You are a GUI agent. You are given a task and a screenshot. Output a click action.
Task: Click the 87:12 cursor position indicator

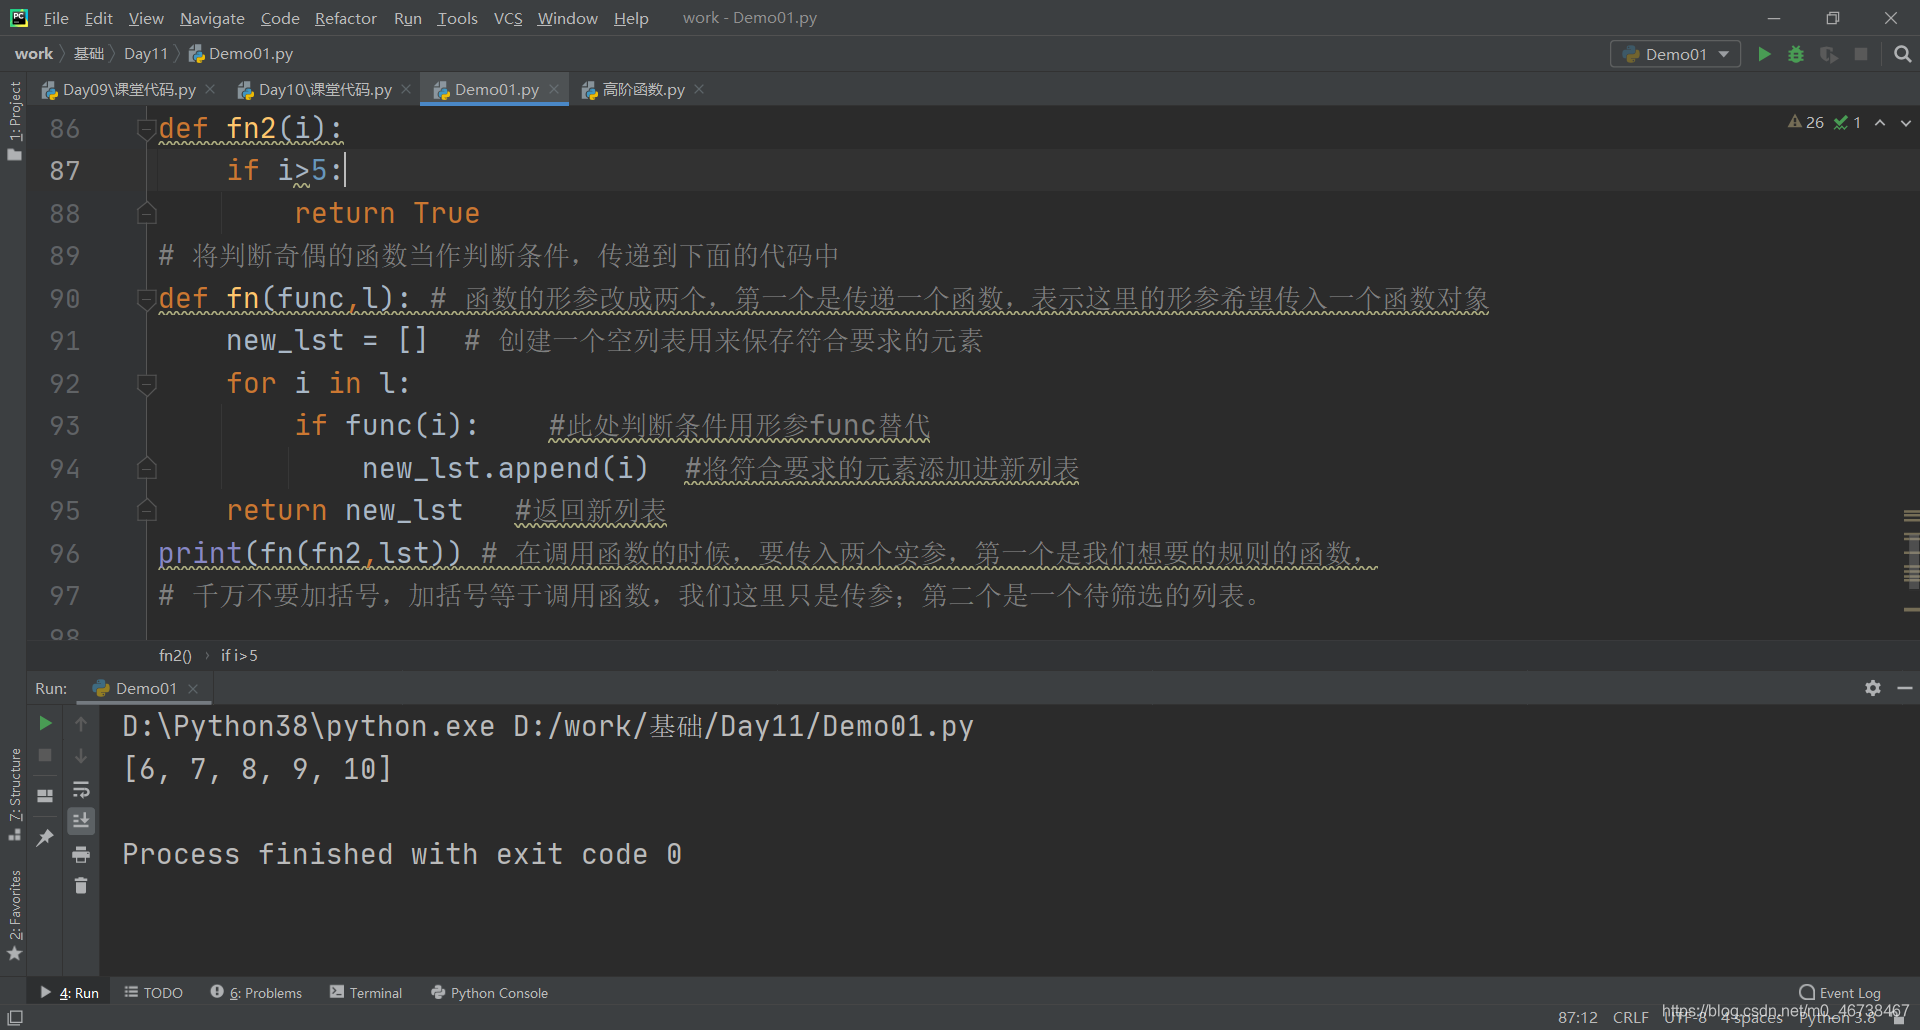point(1577,1017)
